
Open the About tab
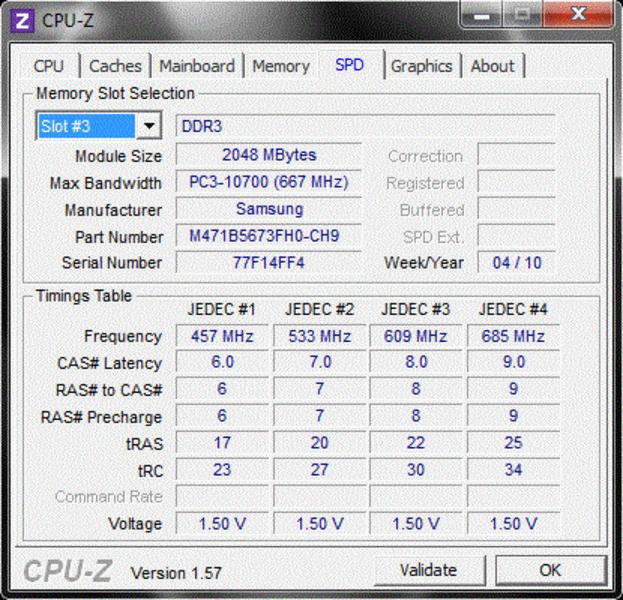tap(492, 66)
